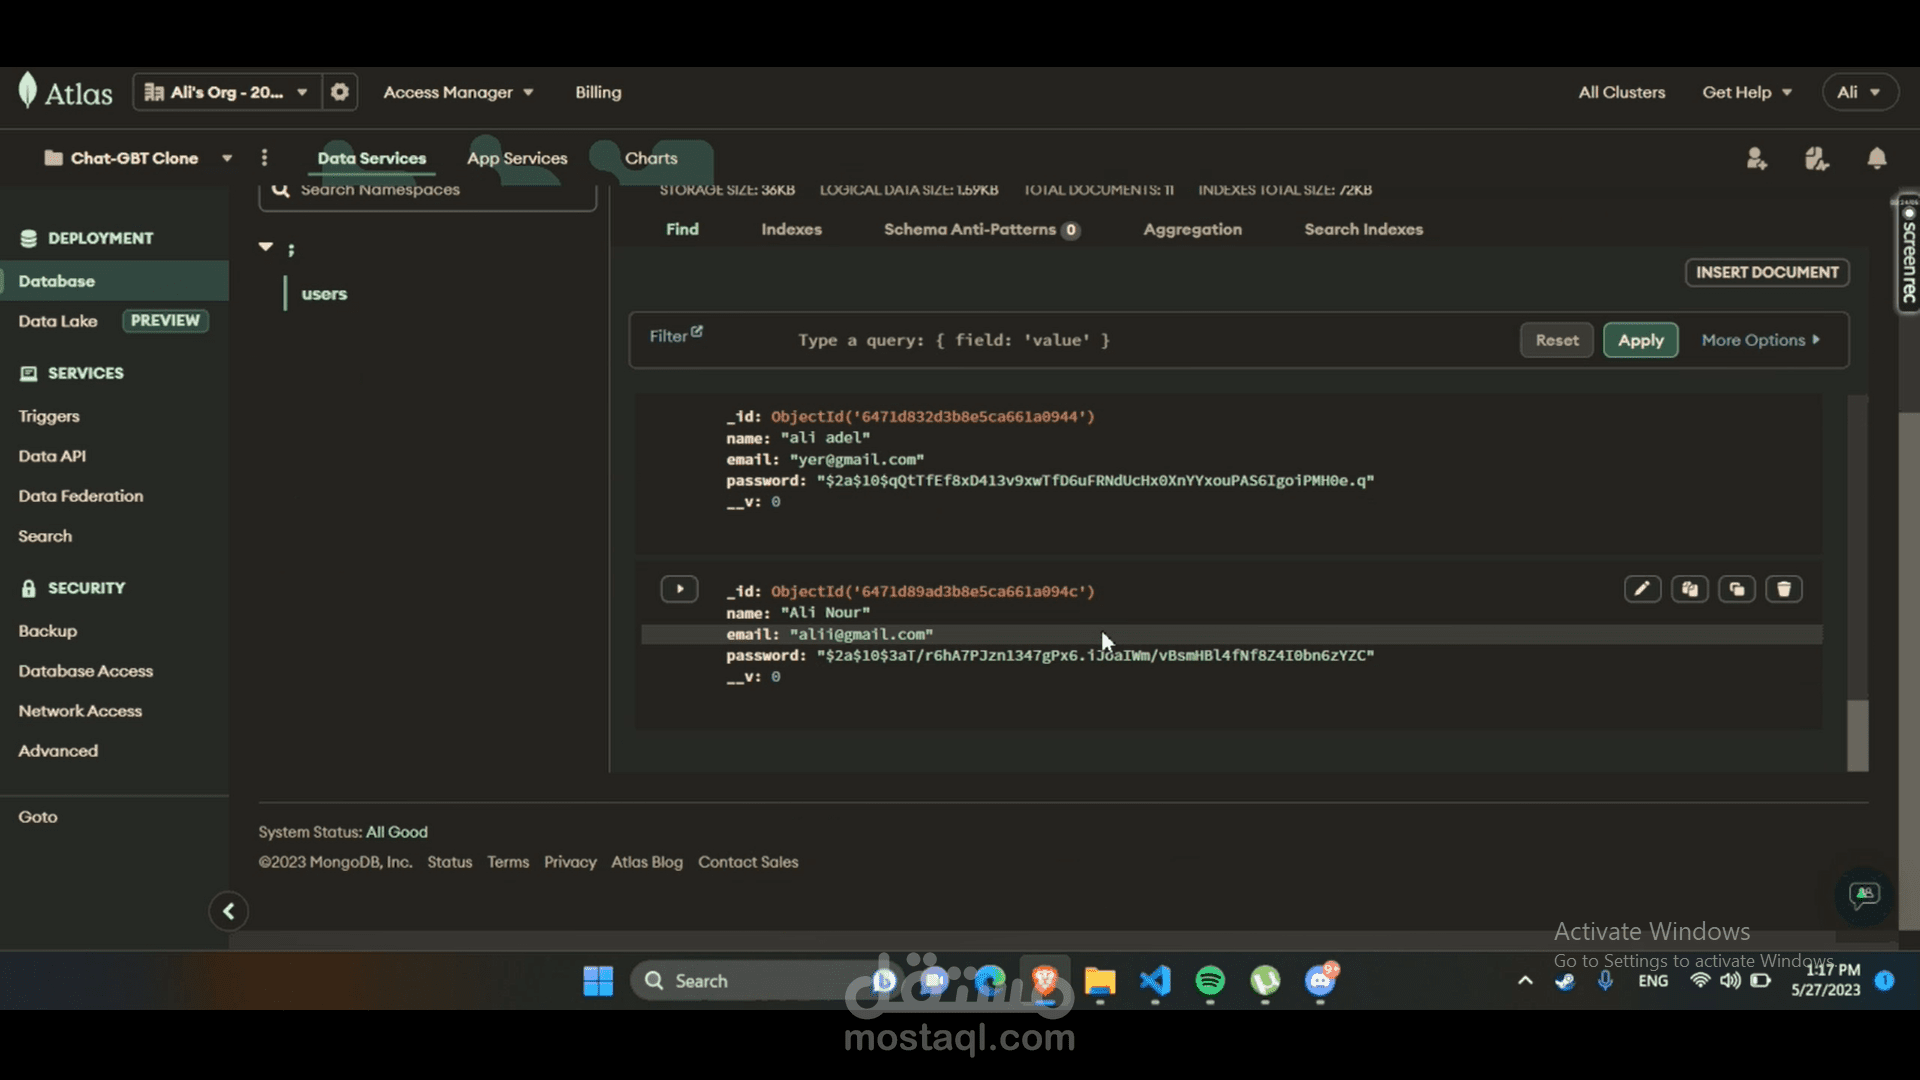Open the Ali's Org organization dropdown
Image resolution: width=1920 pixels, height=1080 pixels.
(226, 91)
